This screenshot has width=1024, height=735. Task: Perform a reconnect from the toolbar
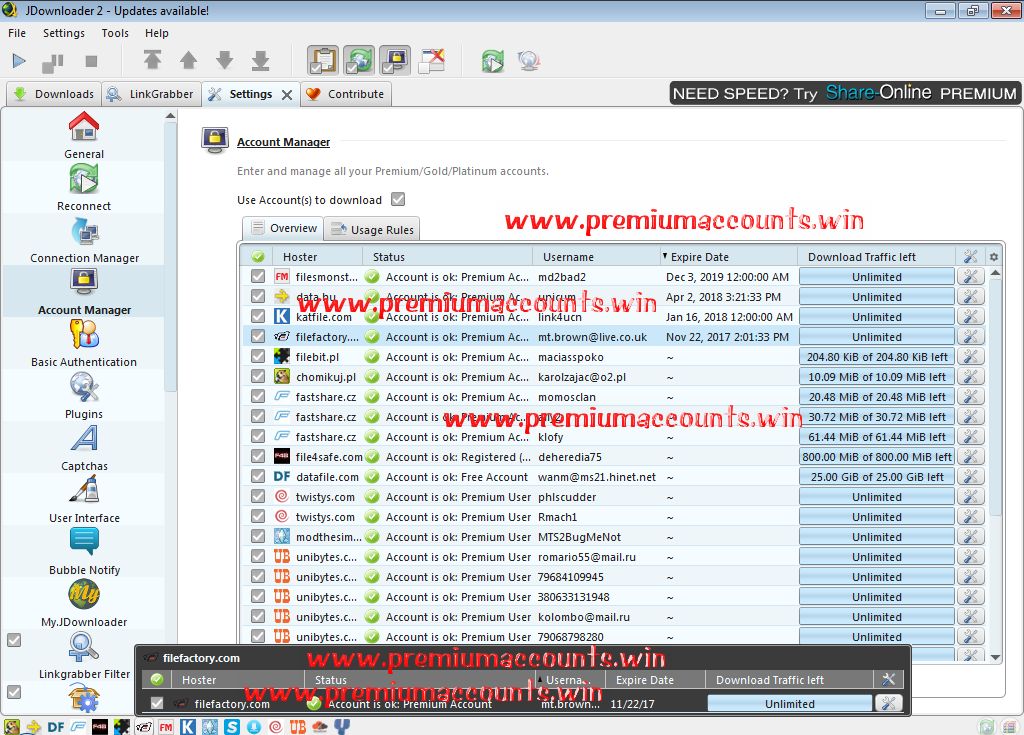point(493,61)
